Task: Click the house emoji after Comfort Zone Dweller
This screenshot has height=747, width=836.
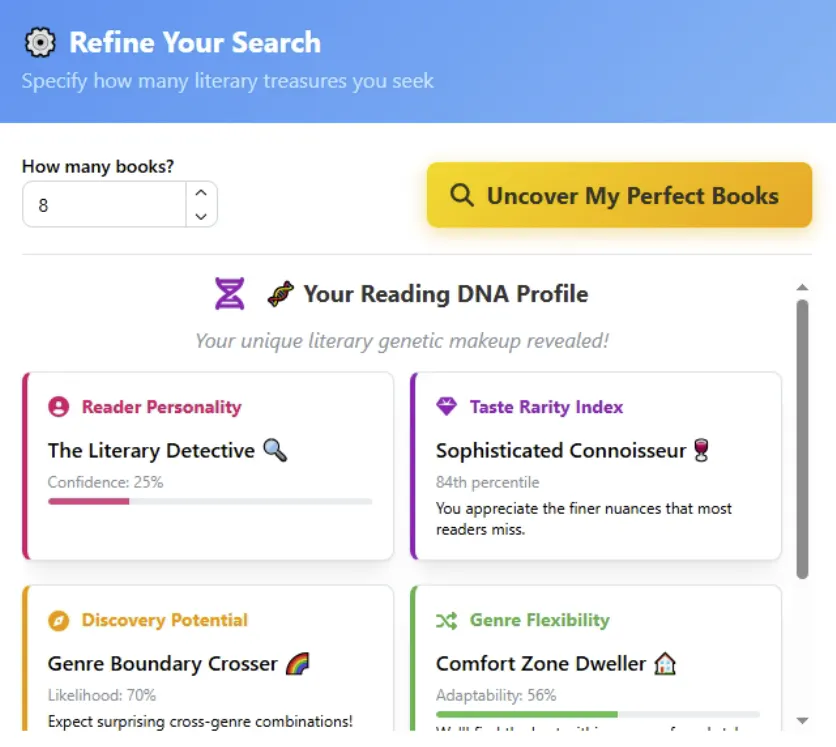Action: point(665,664)
